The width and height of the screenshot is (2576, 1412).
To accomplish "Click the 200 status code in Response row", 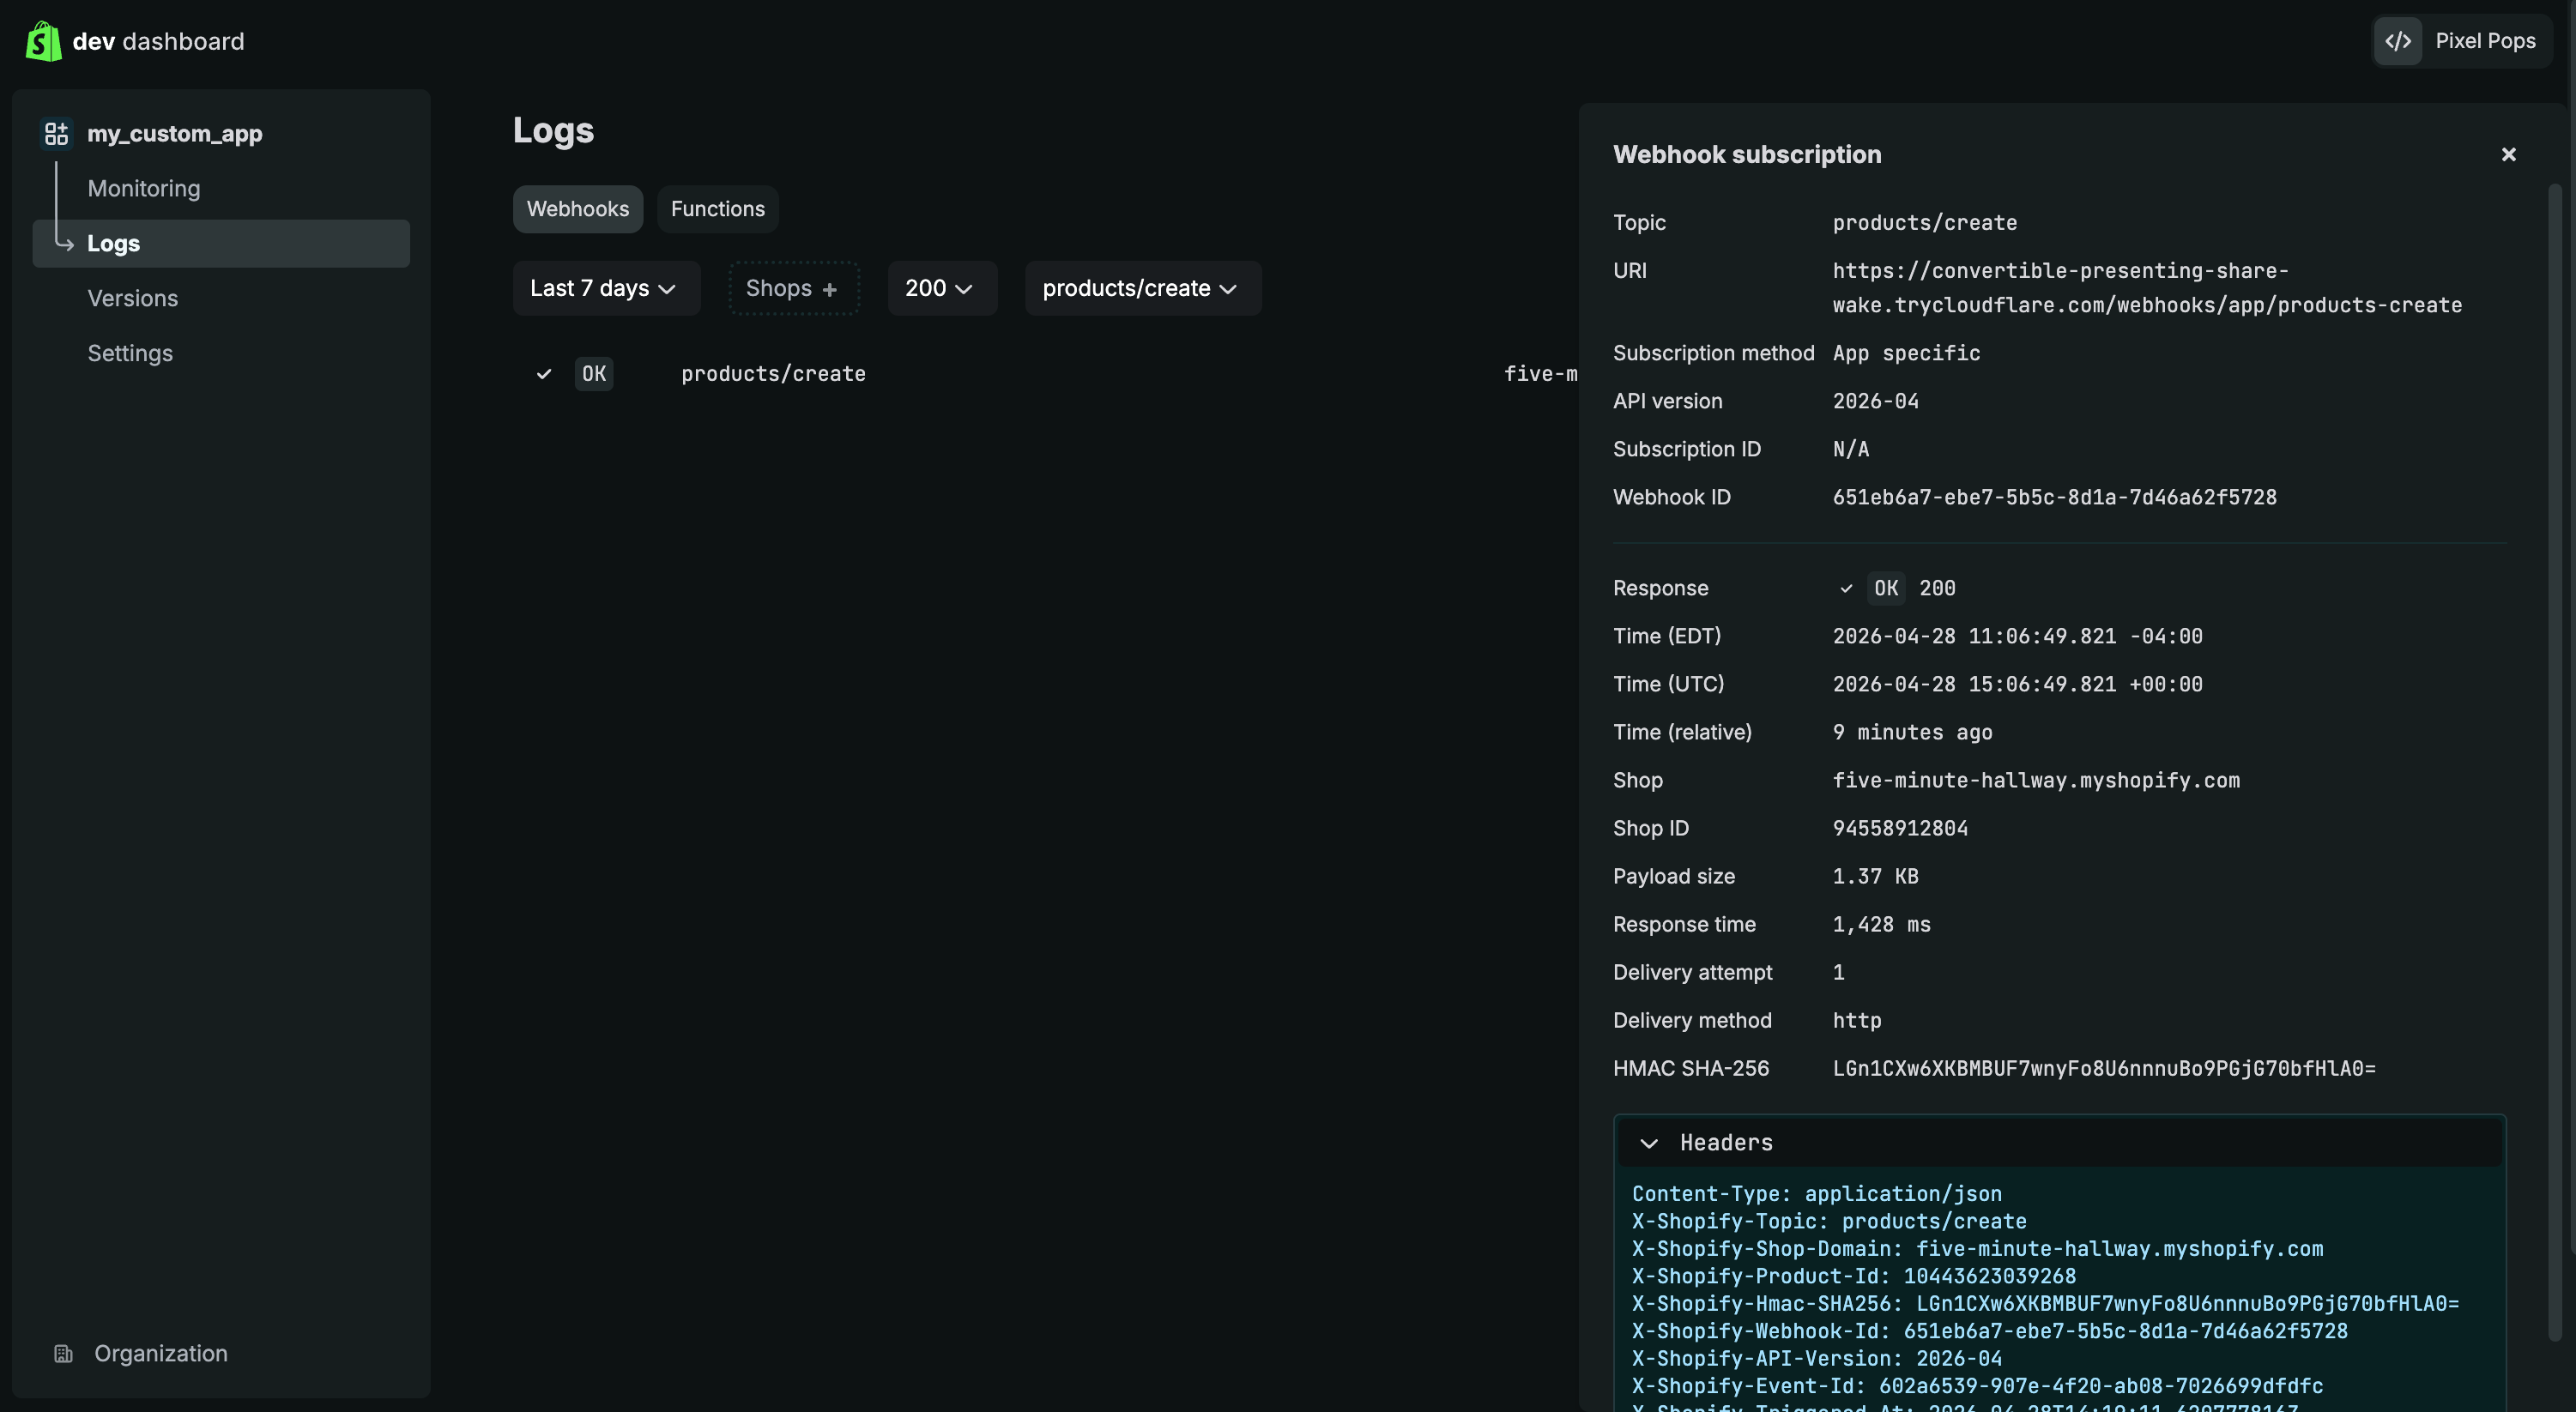I will (1937, 588).
